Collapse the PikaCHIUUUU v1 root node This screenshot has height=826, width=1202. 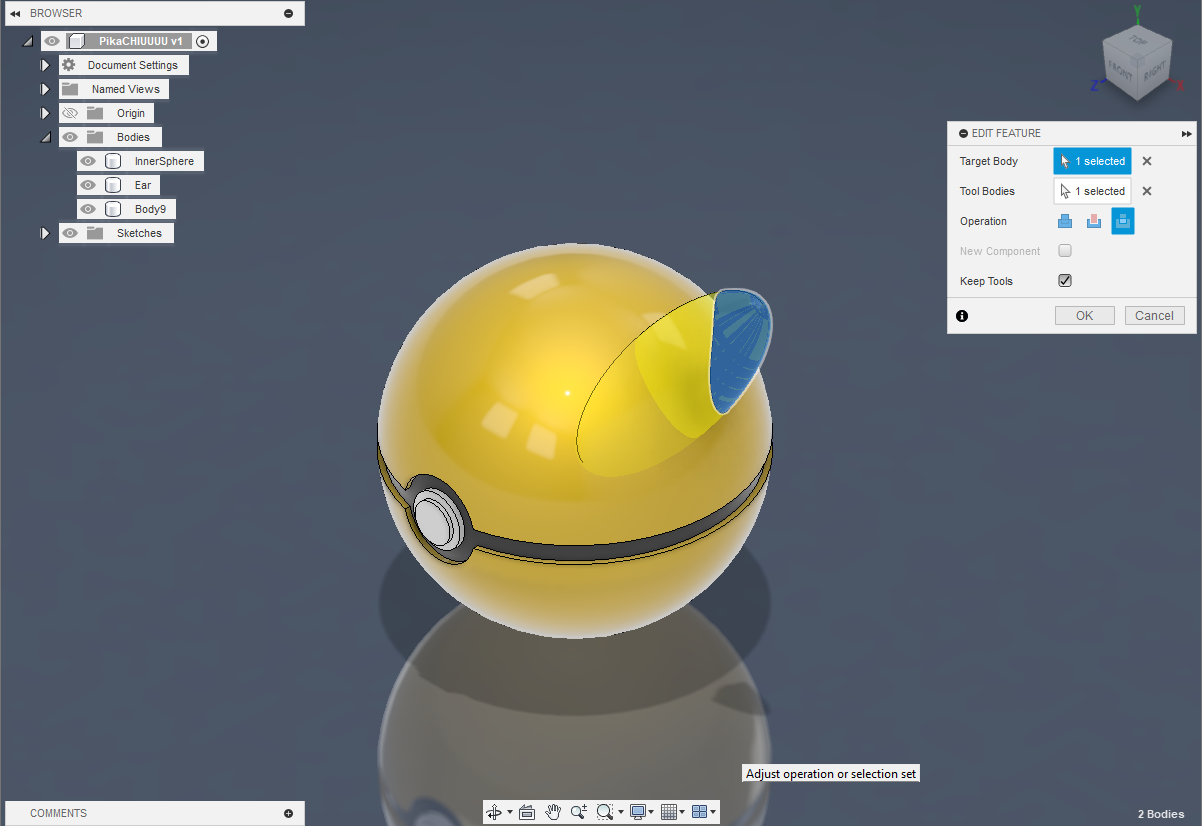click(x=27, y=41)
